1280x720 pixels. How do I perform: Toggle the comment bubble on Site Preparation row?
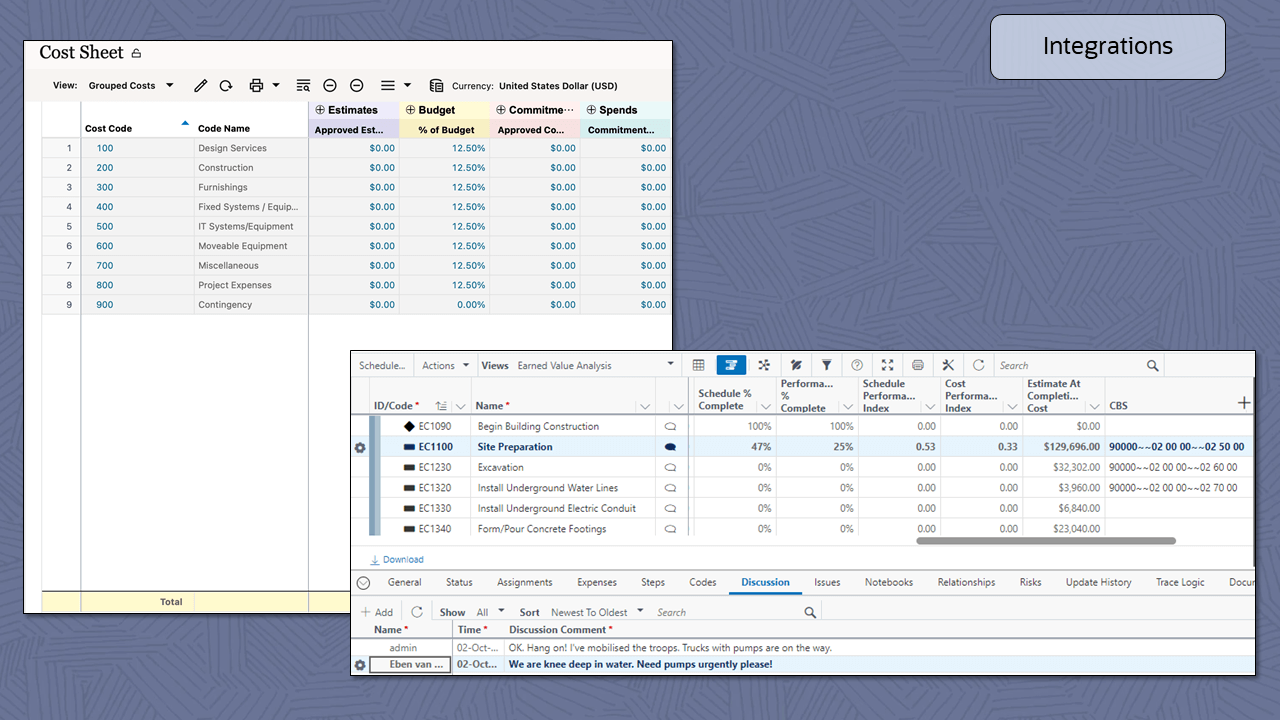tap(670, 447)
